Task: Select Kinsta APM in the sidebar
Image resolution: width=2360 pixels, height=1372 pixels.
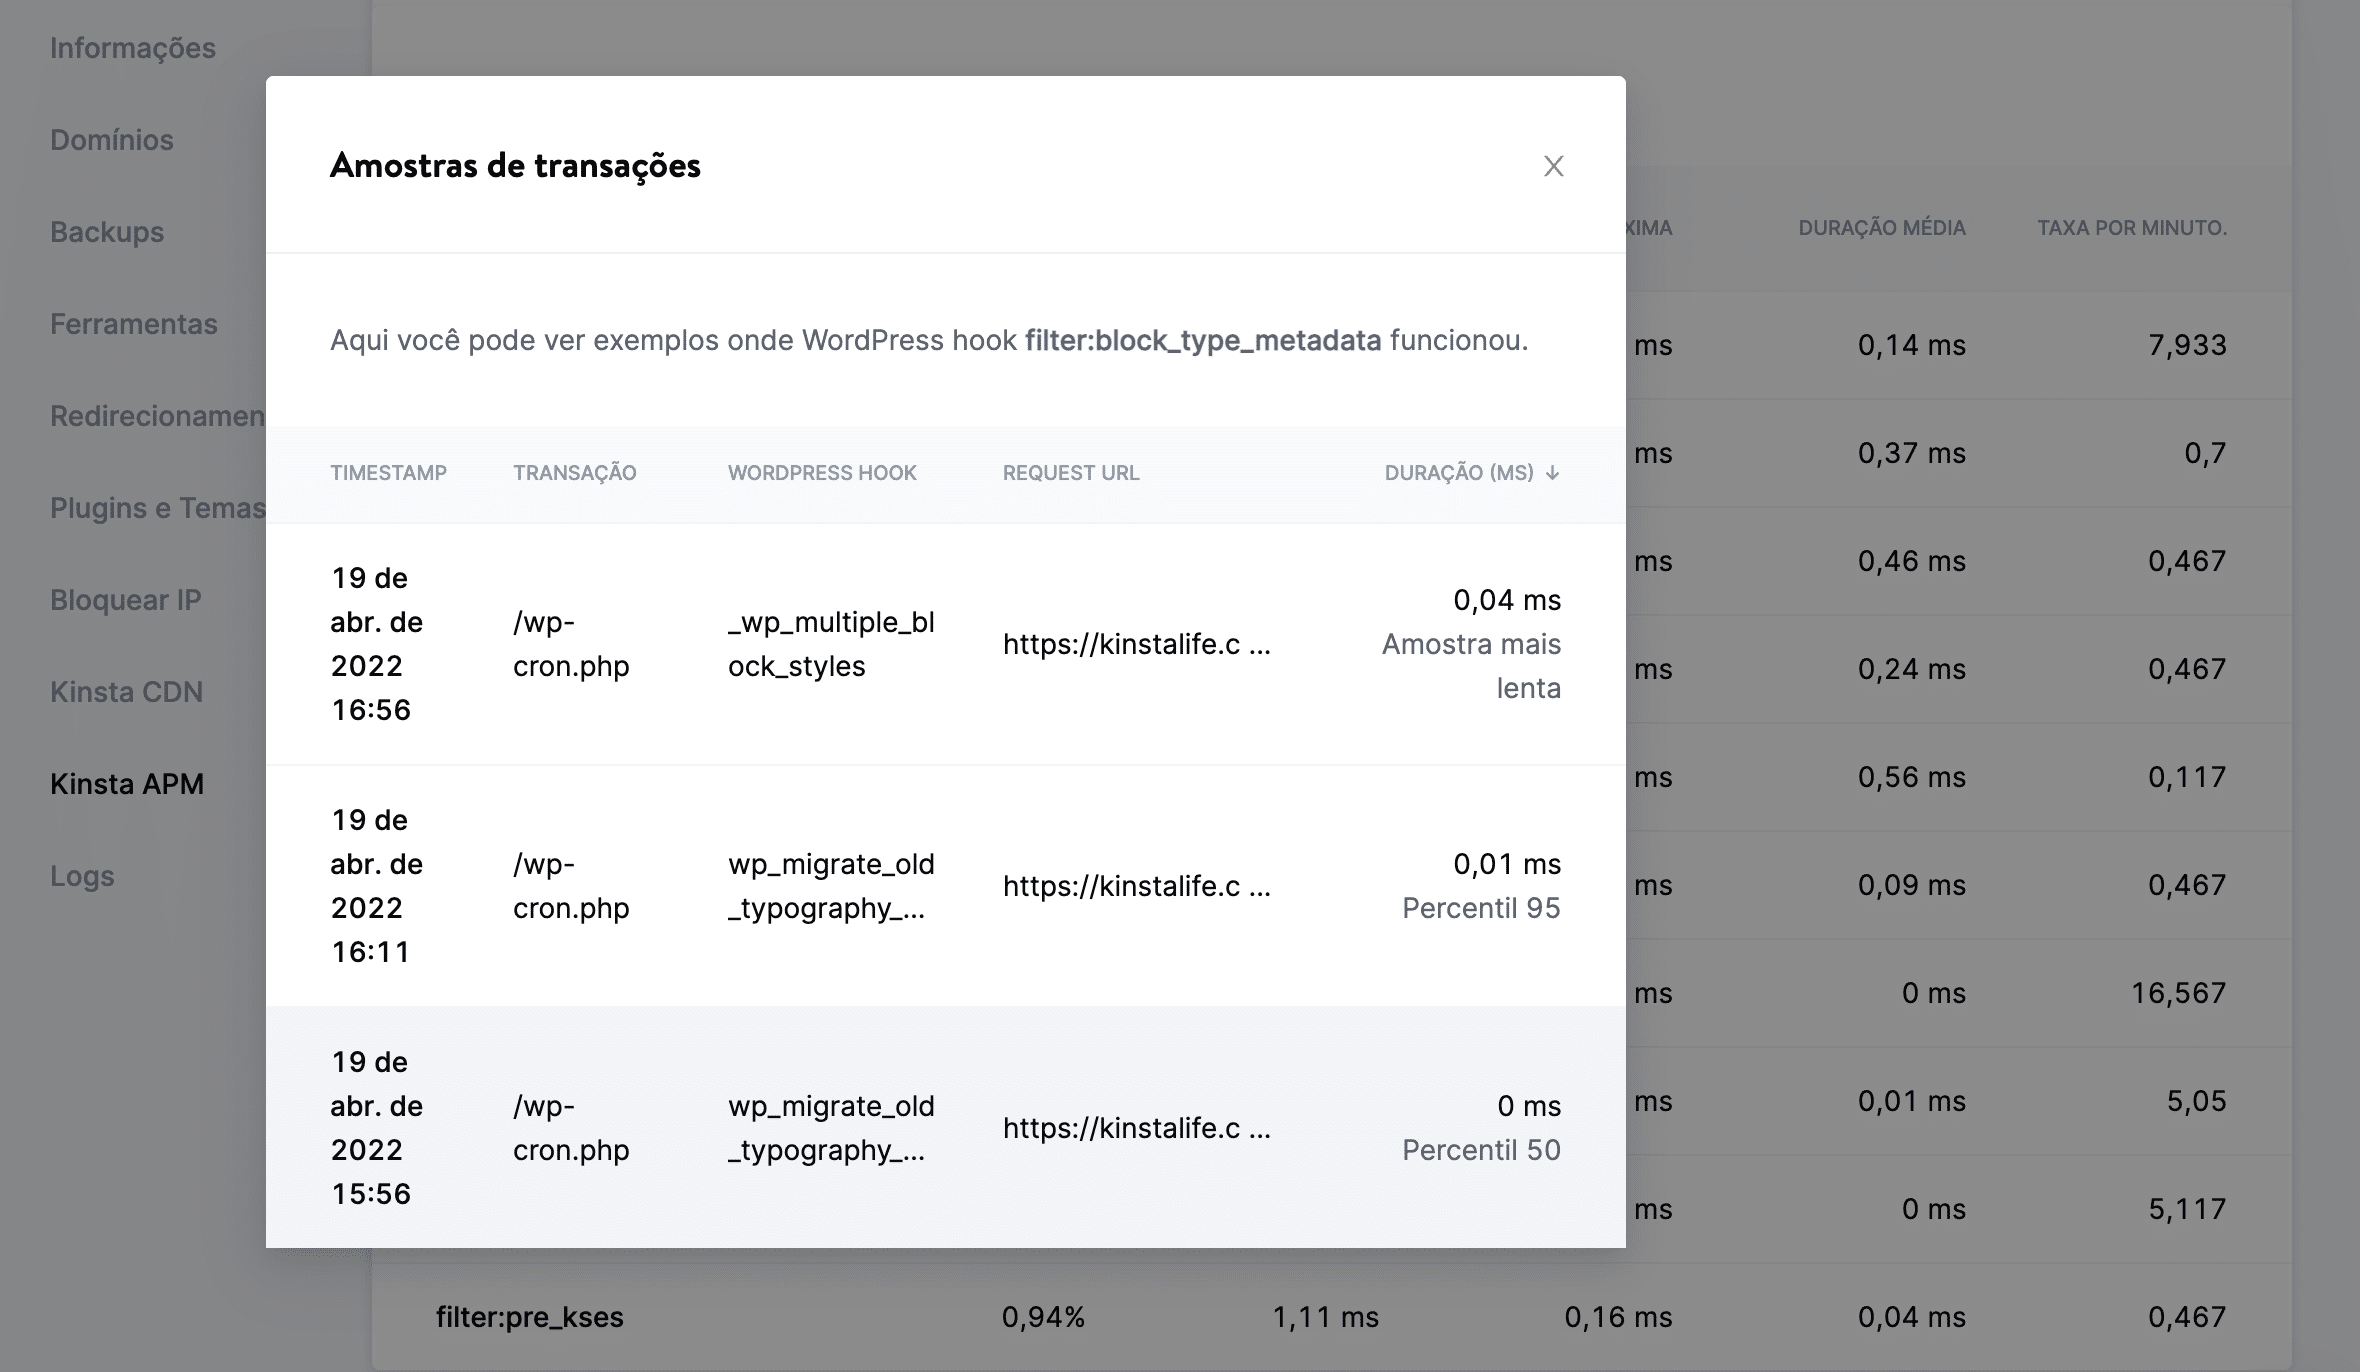Action: pyautogui.click(x=127, y=785)
